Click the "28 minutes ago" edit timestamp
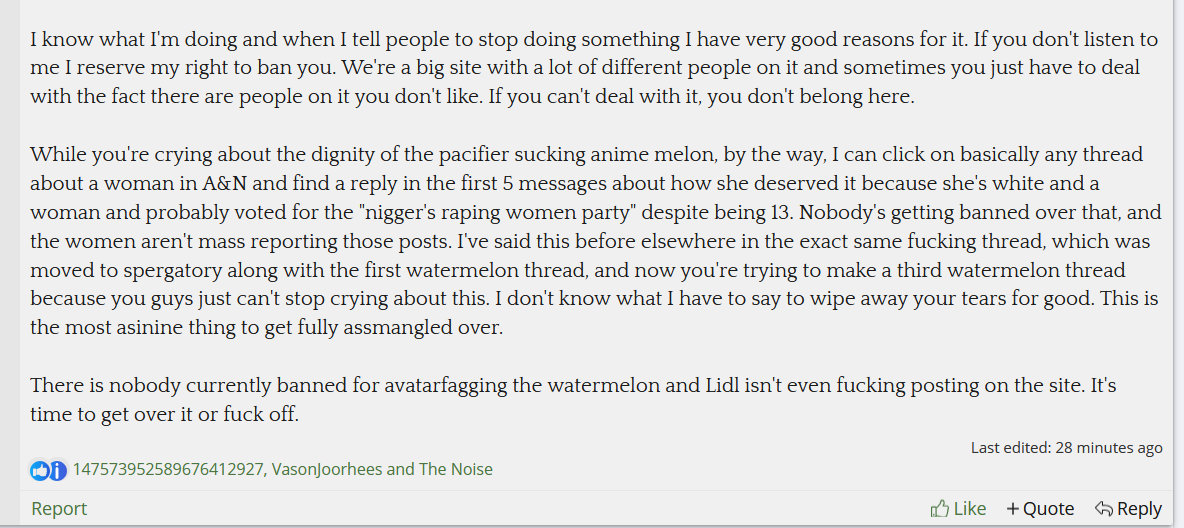 coord(1109,447)
